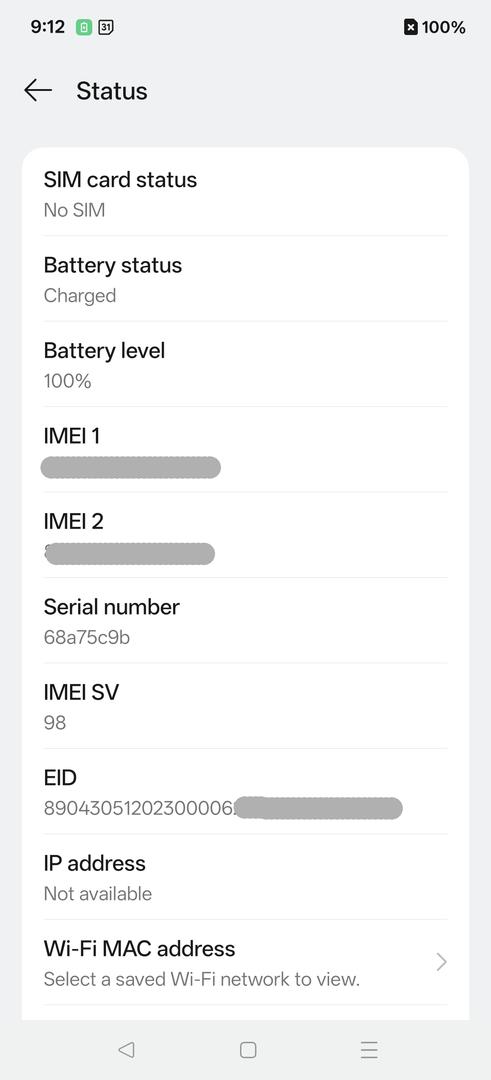This screenshot has height=1080, width=491.
Task: Open recent apps with menu lines icon
Action: point(369,1049)
